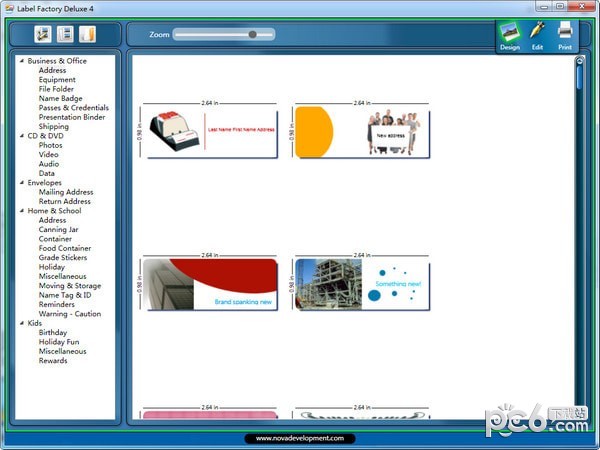
Task: Select Name Badge labels
Action: (x=60, y=98)
